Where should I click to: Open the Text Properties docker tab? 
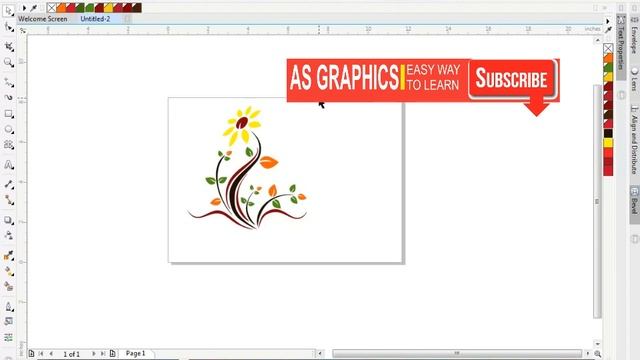coord(620,47)
